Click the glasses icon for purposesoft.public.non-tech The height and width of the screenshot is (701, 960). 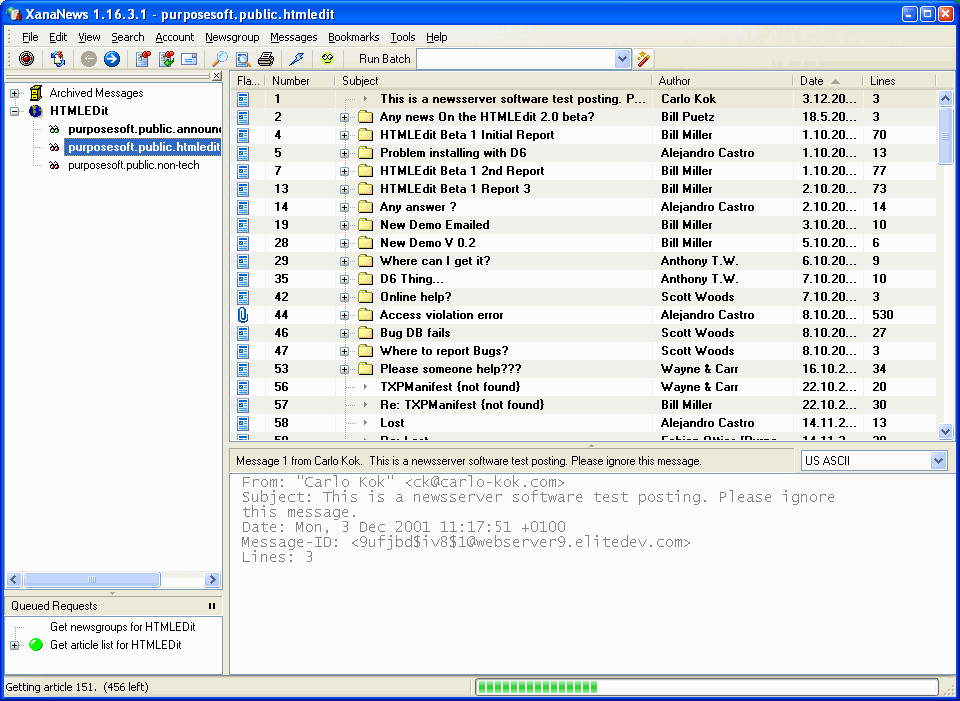click(54, 165)
